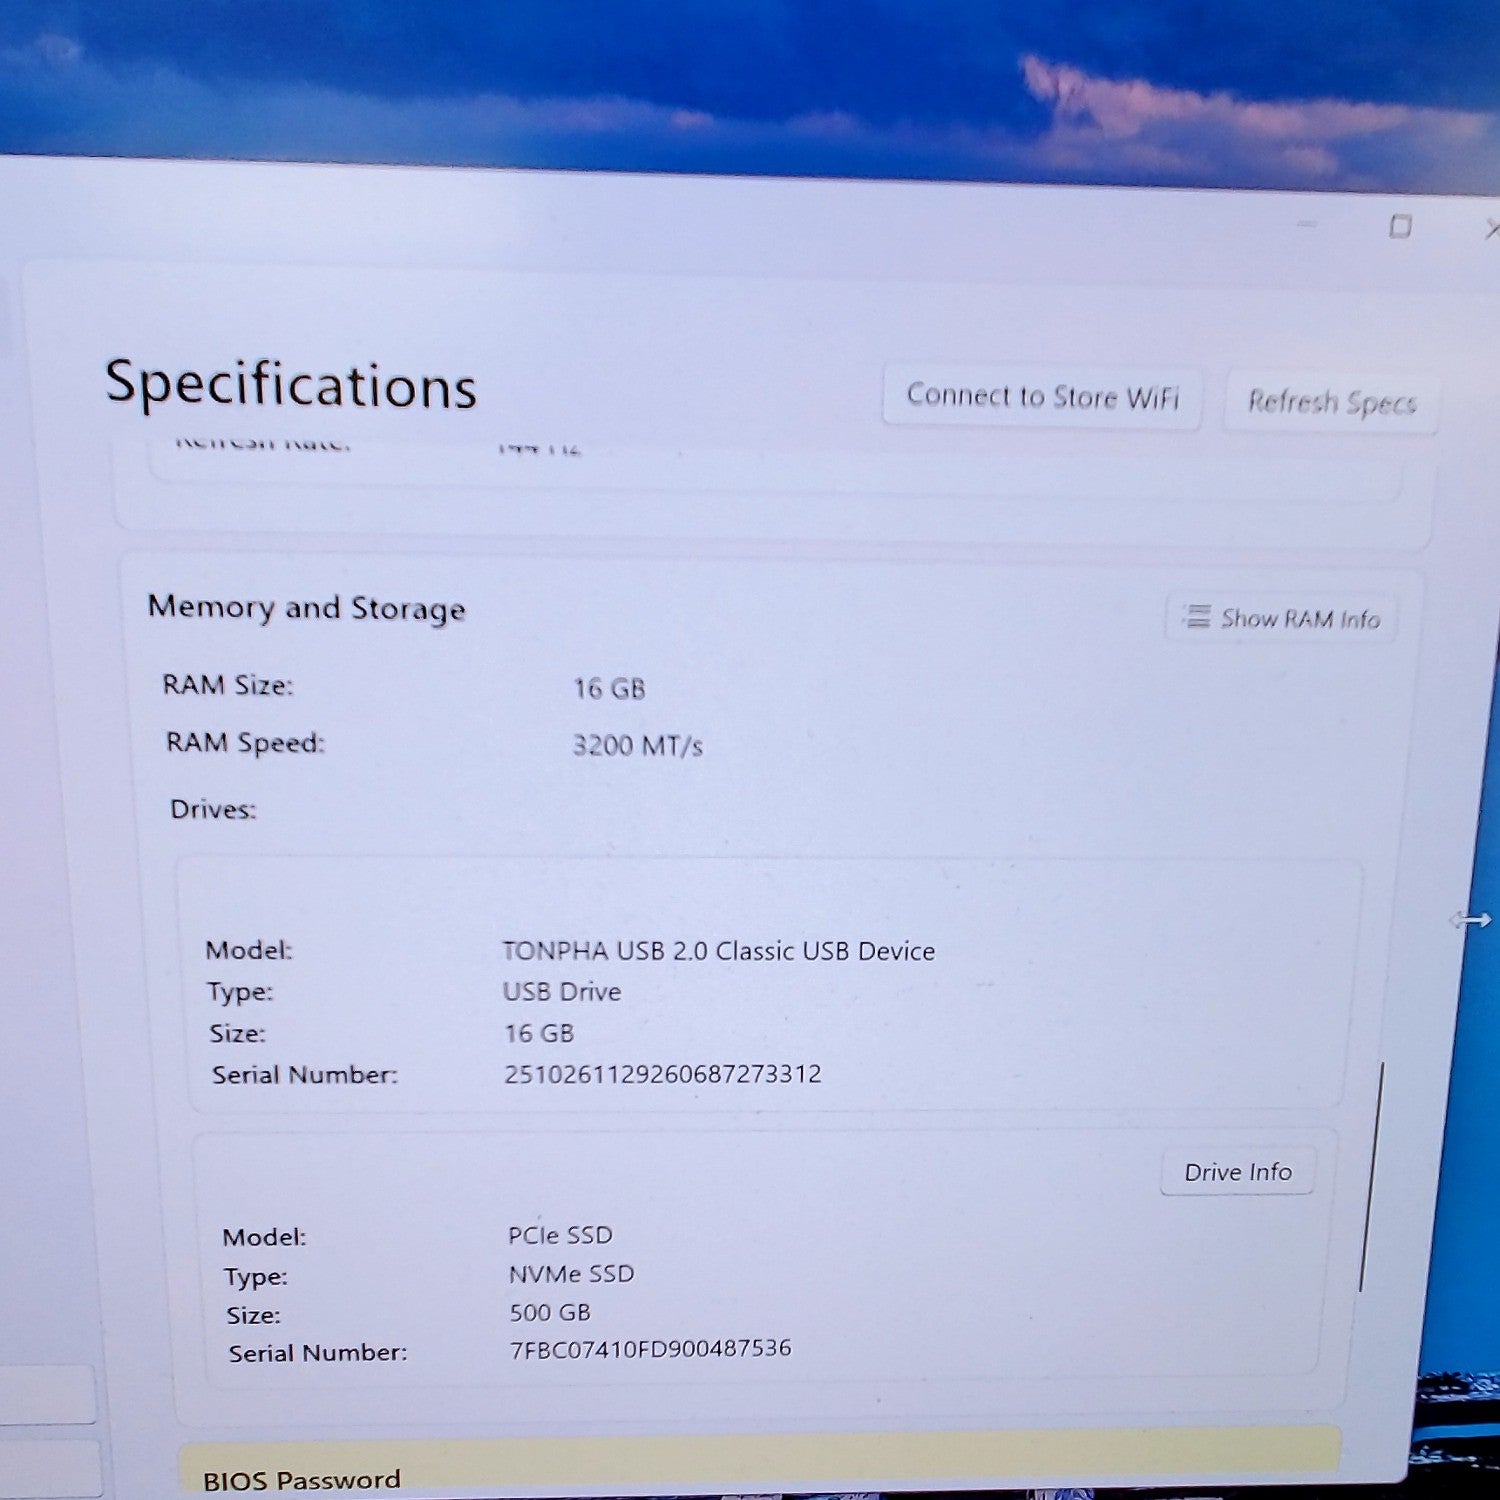Select the RAM Speed value 3200 MT/s

point(638,746)
